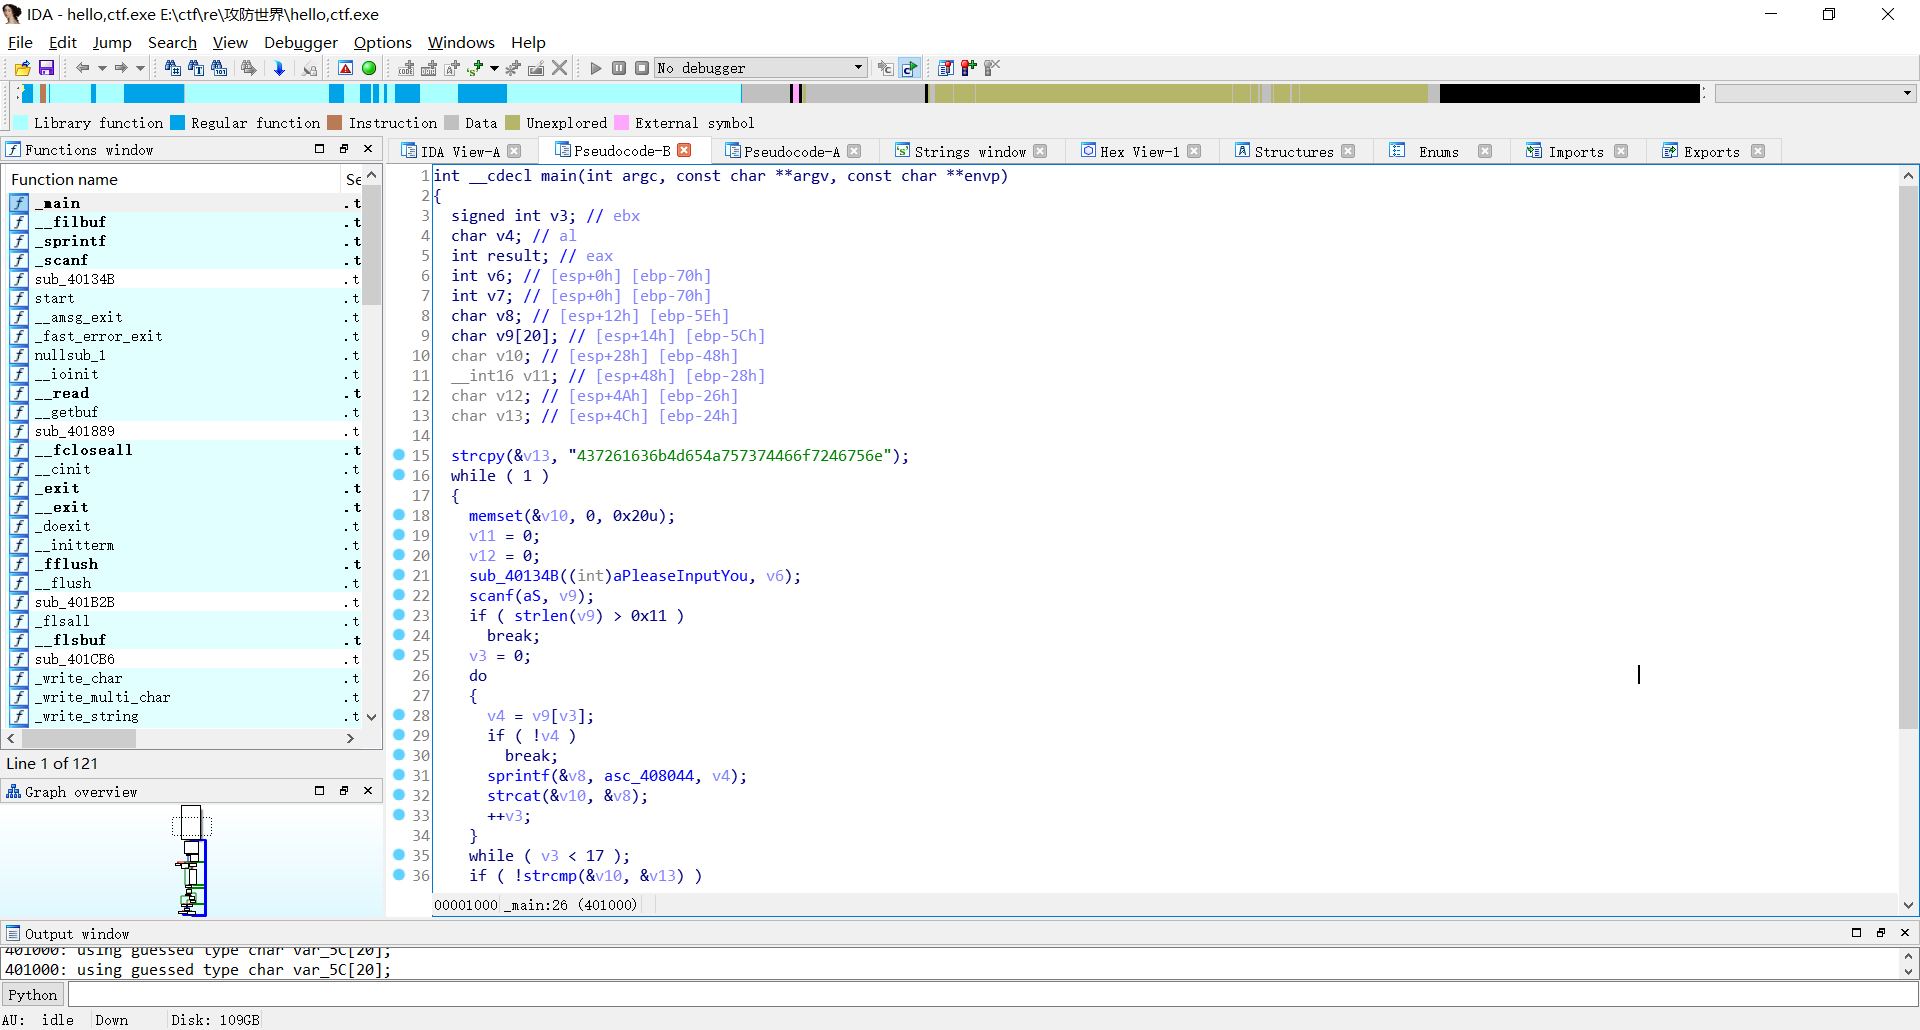The image size is (1920, 1030).
Task: Open the Debugger menu
Action: tap(301, 42)
